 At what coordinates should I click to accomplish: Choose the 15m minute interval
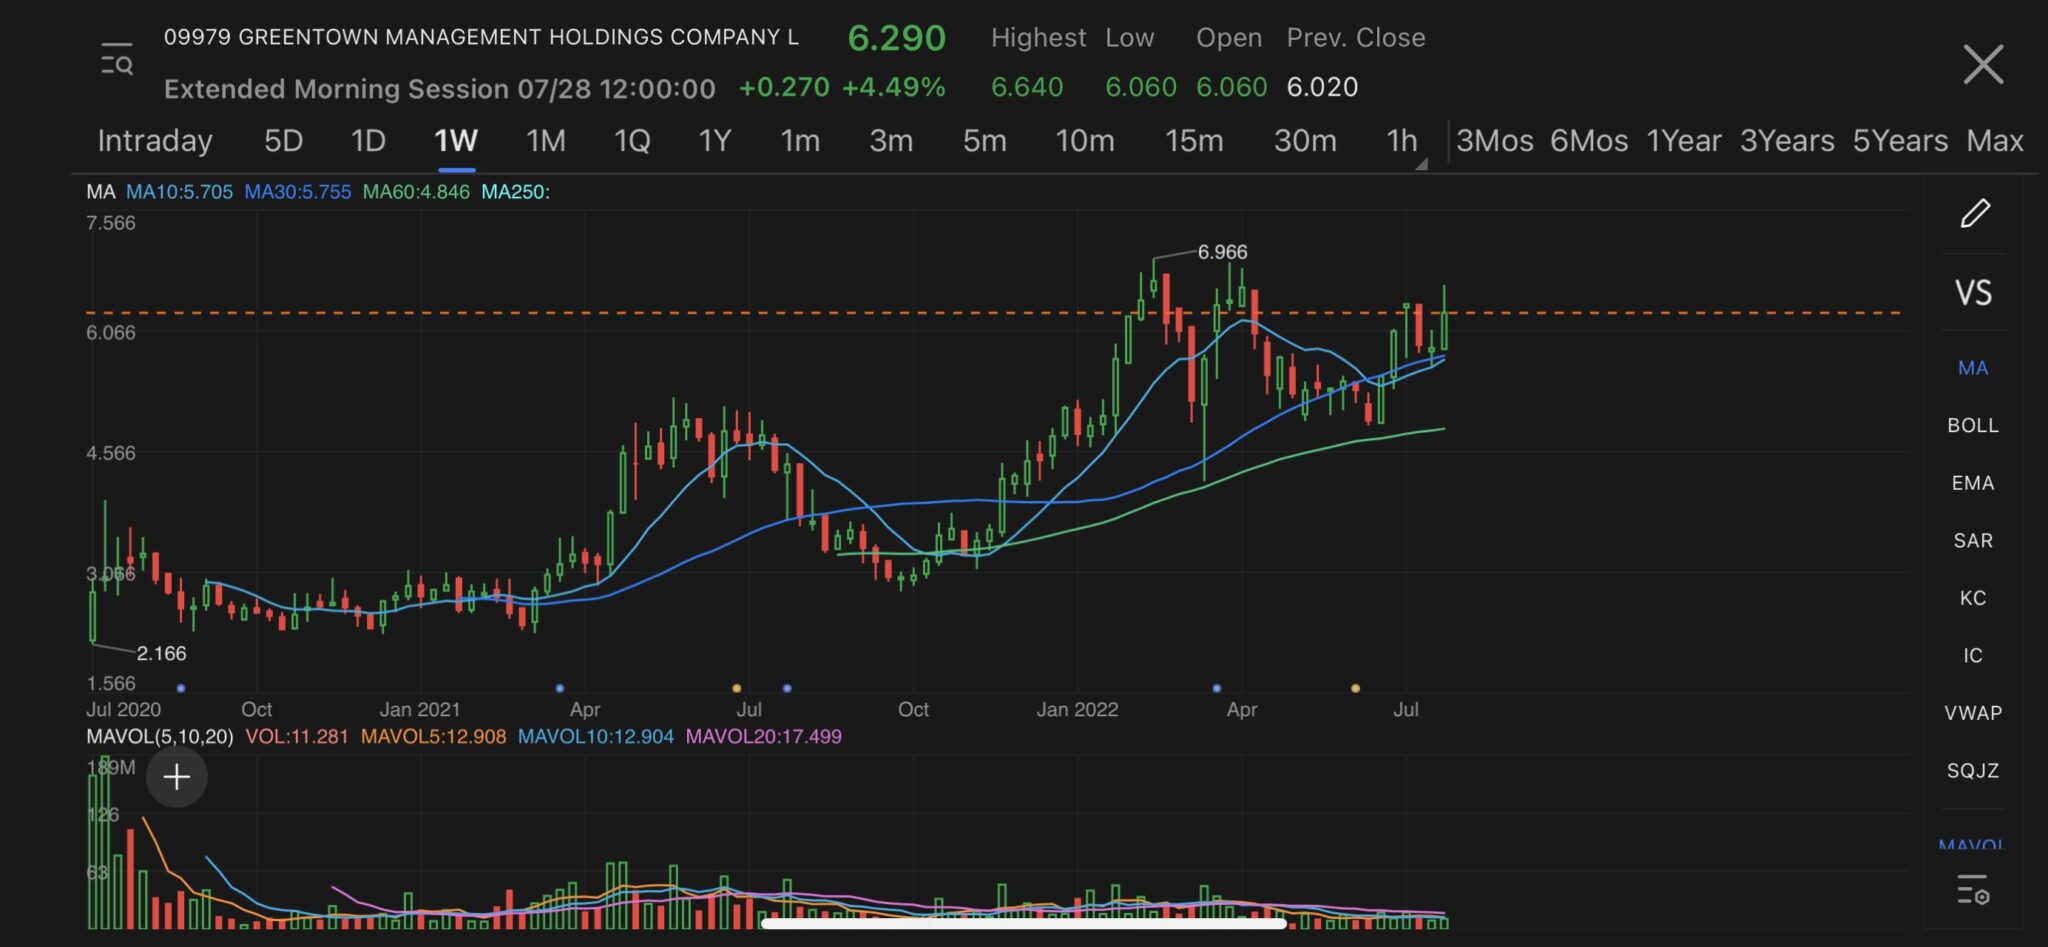click(1194, 141)
